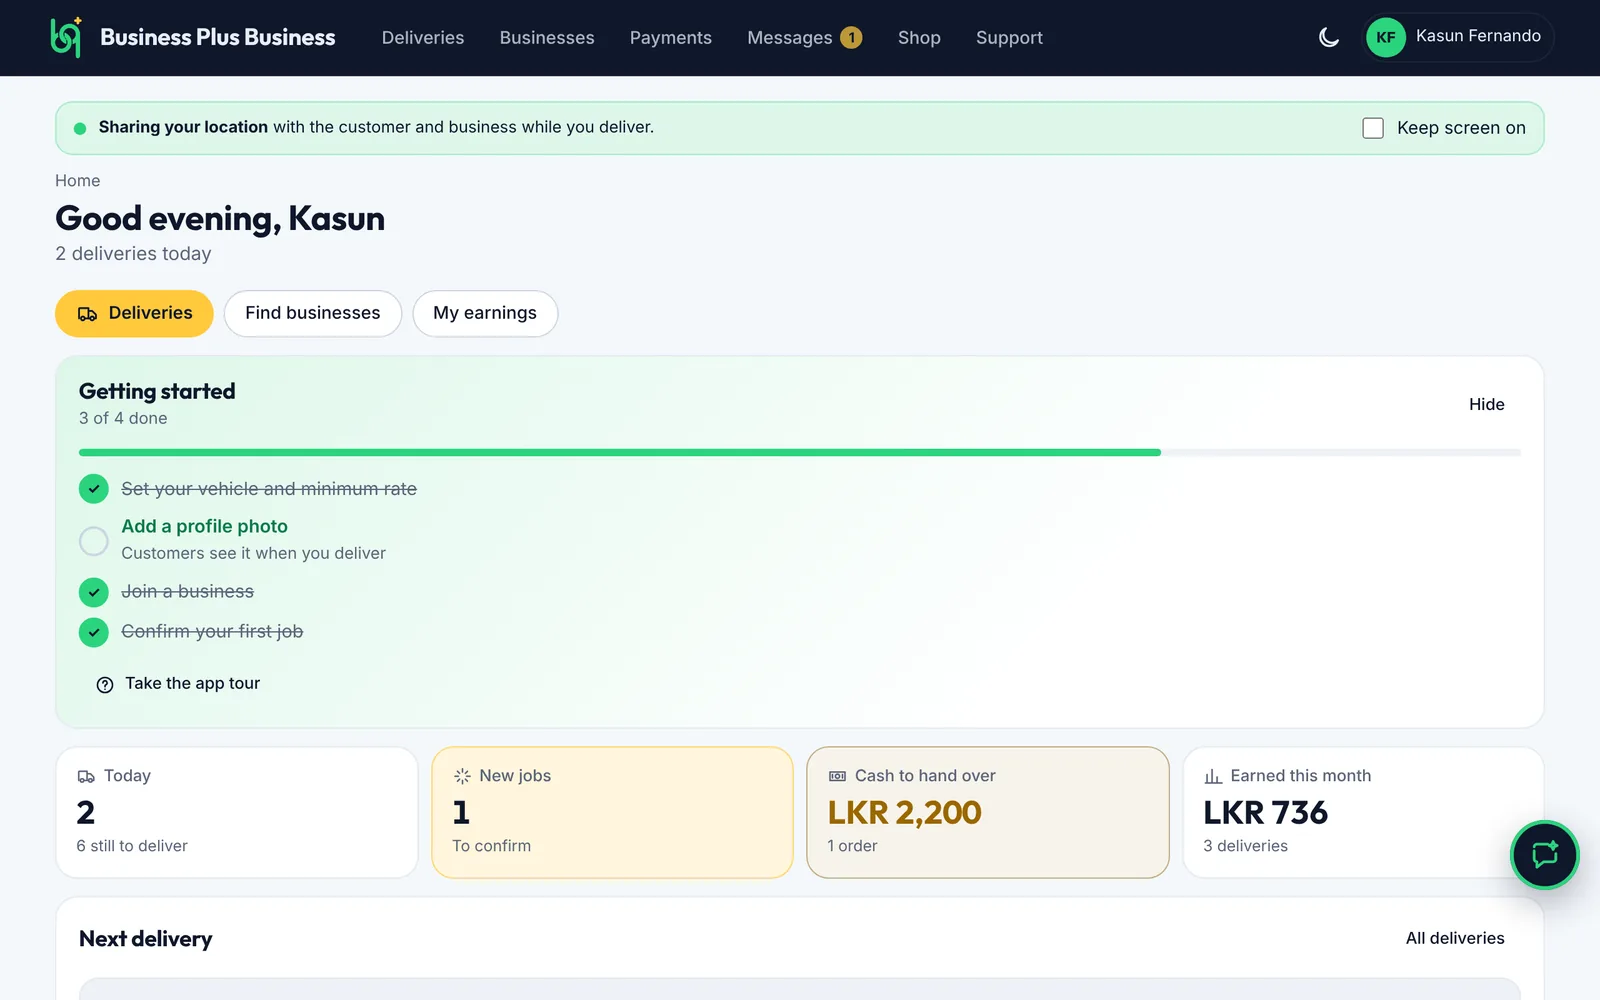Enable the Keep screen on checkbox
The image size is (1600, 1000).
pyautogui.click(x=1373, y=128)
